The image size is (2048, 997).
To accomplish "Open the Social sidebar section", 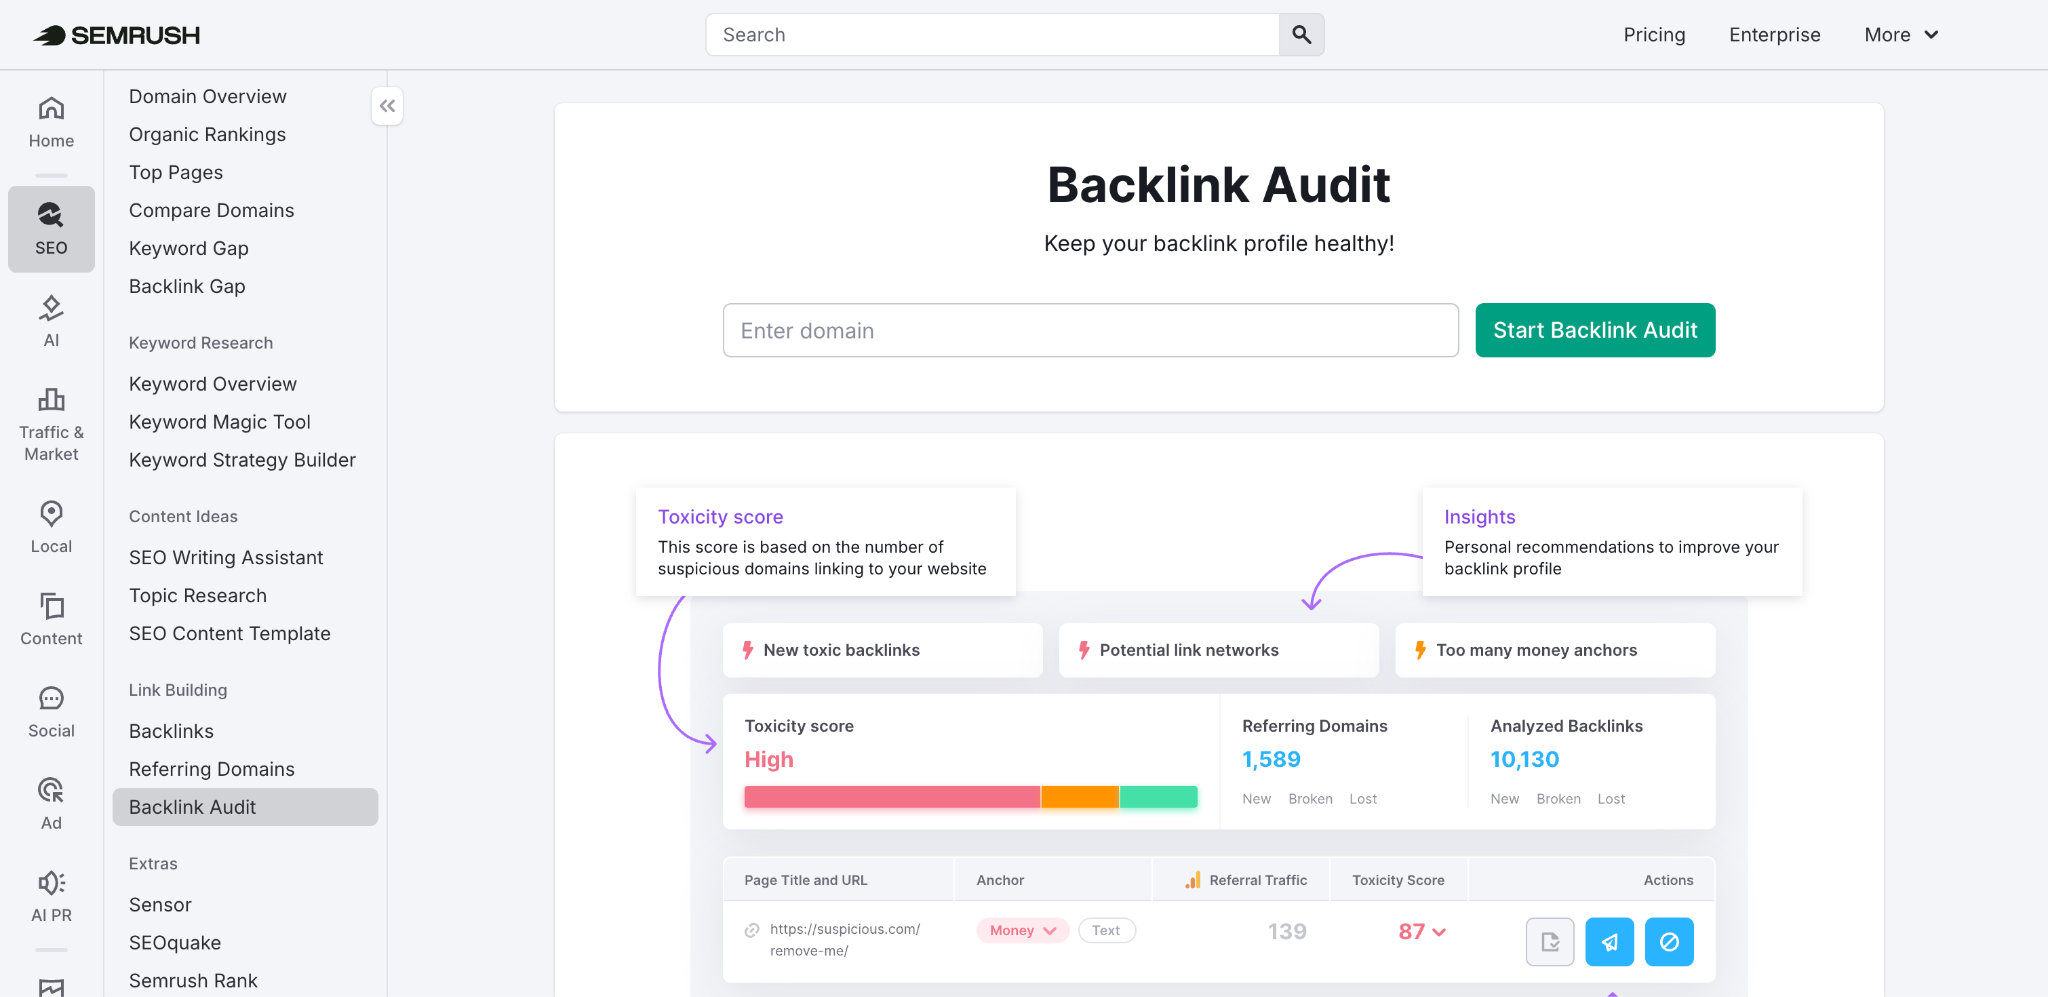I will coord(51,712).
